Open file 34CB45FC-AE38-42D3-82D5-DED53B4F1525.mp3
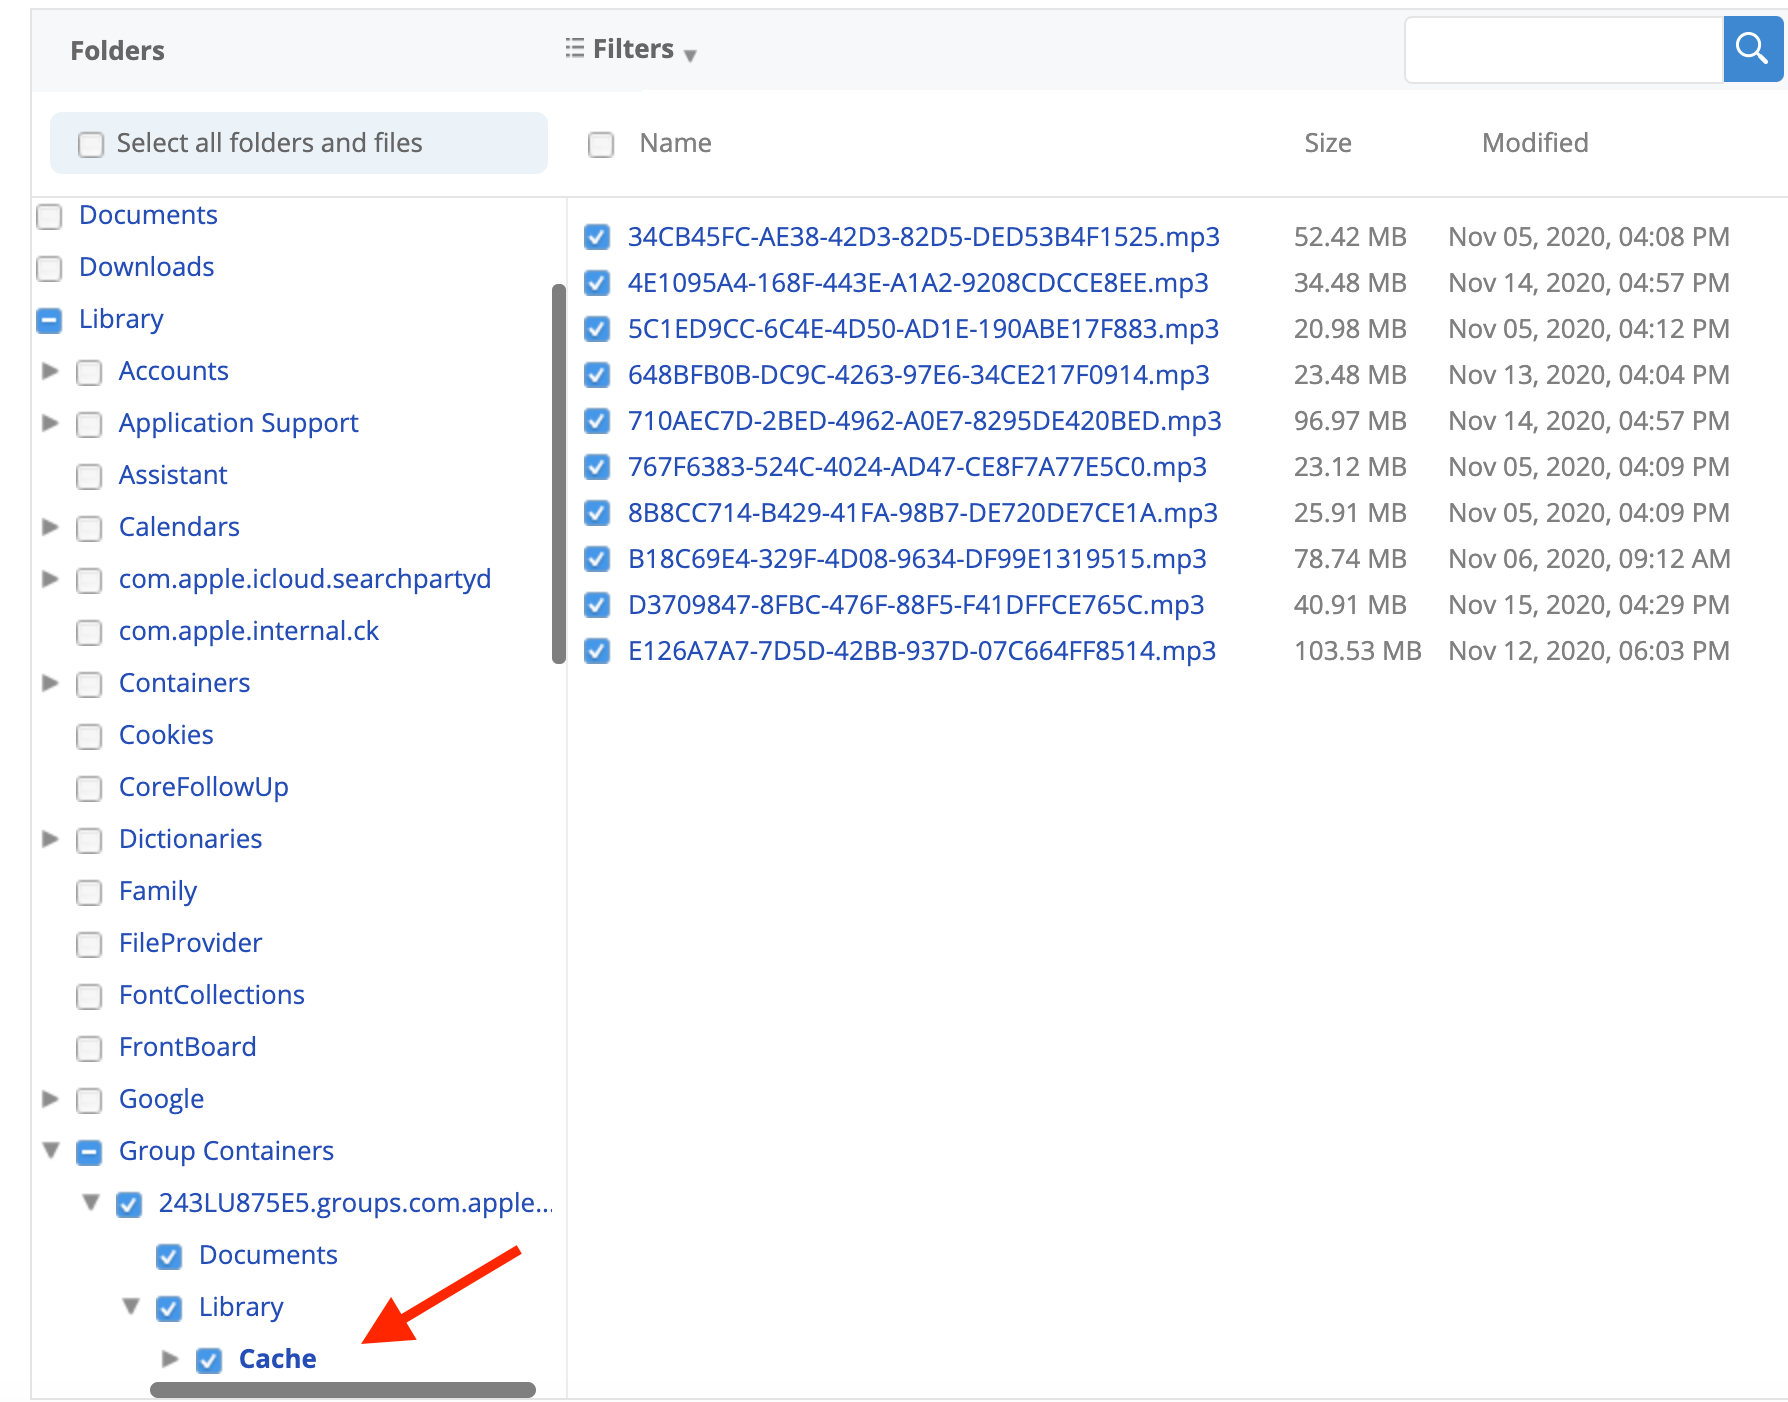 coord(924,237)
